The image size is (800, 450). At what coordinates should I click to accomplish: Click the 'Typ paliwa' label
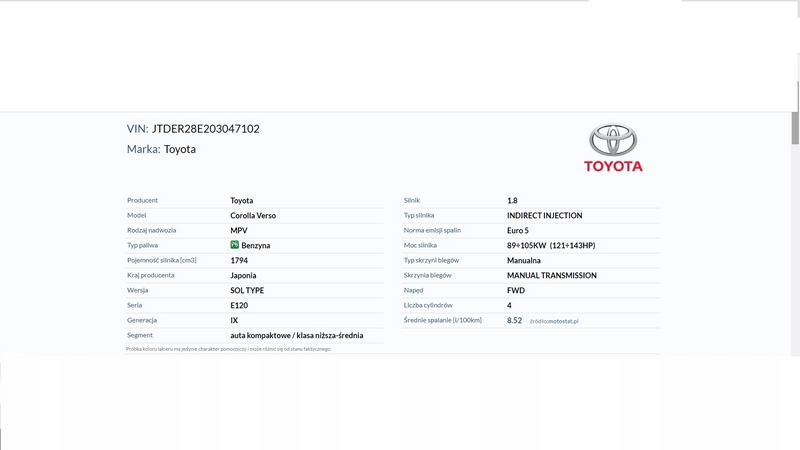coord(142,245)
